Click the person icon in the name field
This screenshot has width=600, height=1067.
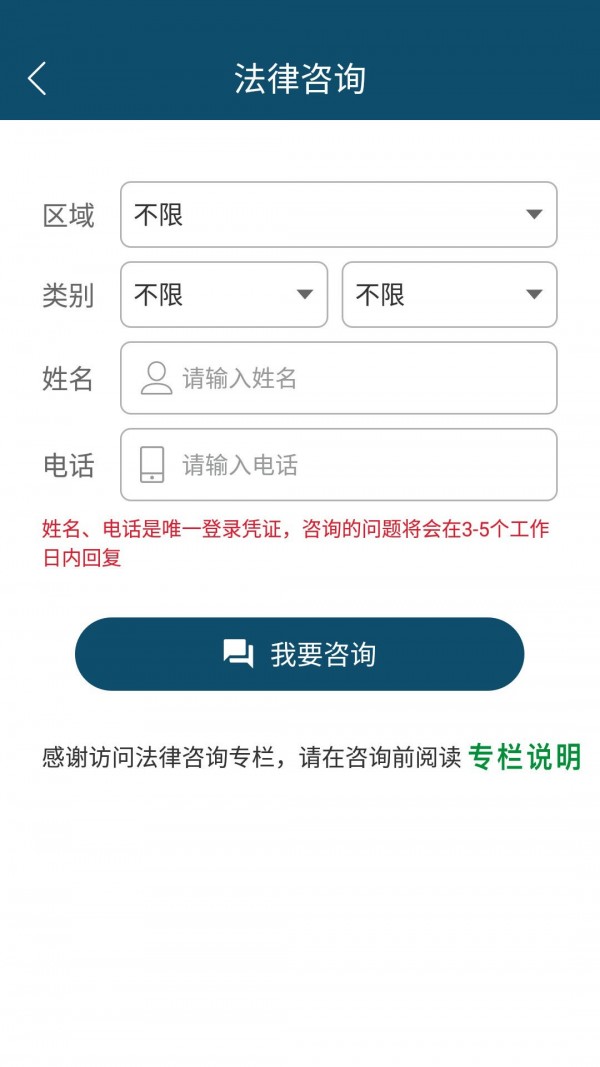point(155,378)
